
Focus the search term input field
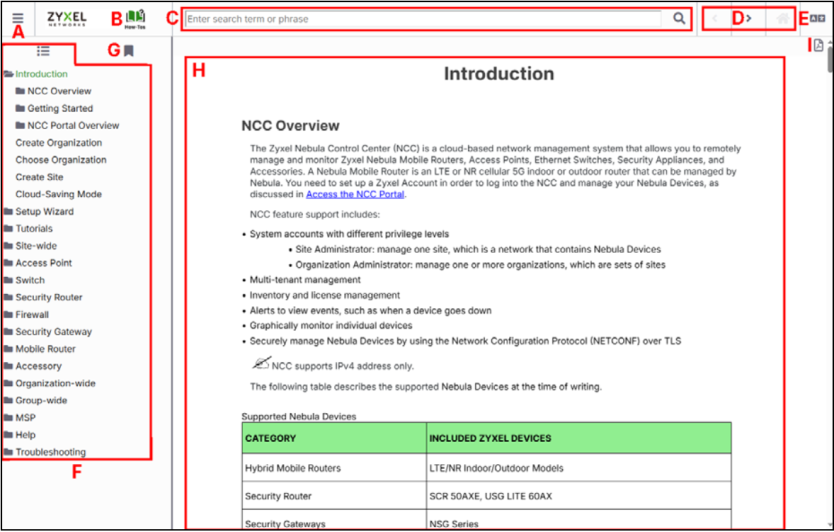(x=423, y=19)
